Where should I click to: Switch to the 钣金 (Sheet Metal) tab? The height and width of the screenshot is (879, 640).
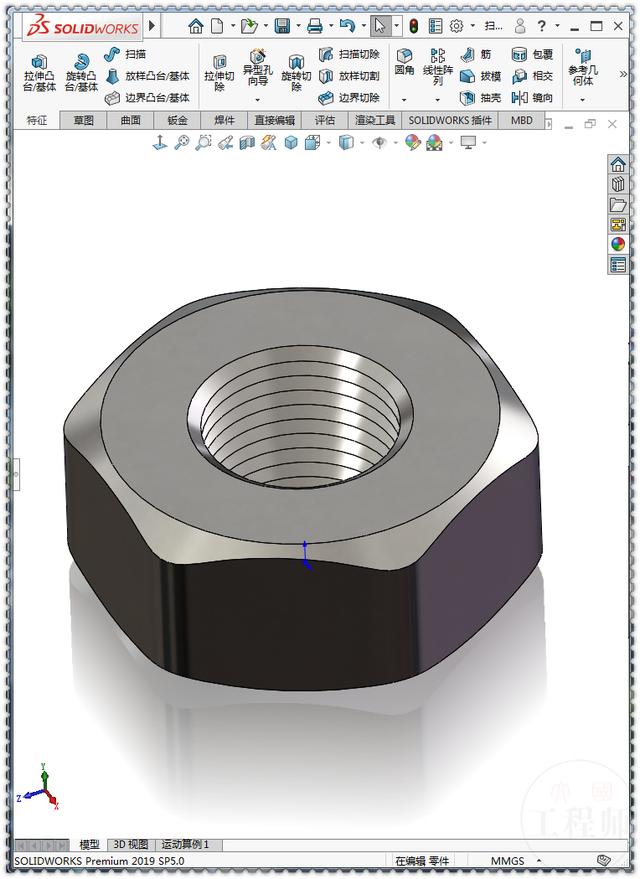tap(178, 121)
